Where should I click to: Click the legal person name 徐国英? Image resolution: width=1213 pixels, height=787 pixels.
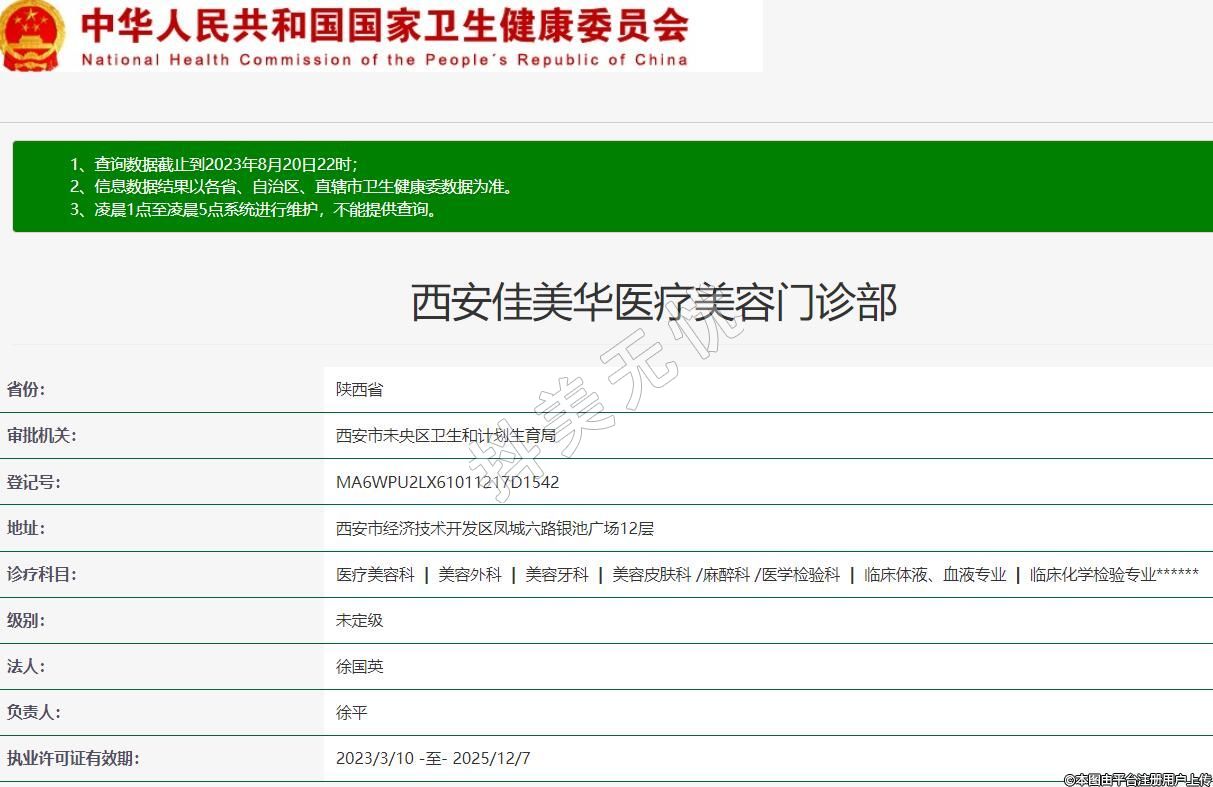coord(359,666)
